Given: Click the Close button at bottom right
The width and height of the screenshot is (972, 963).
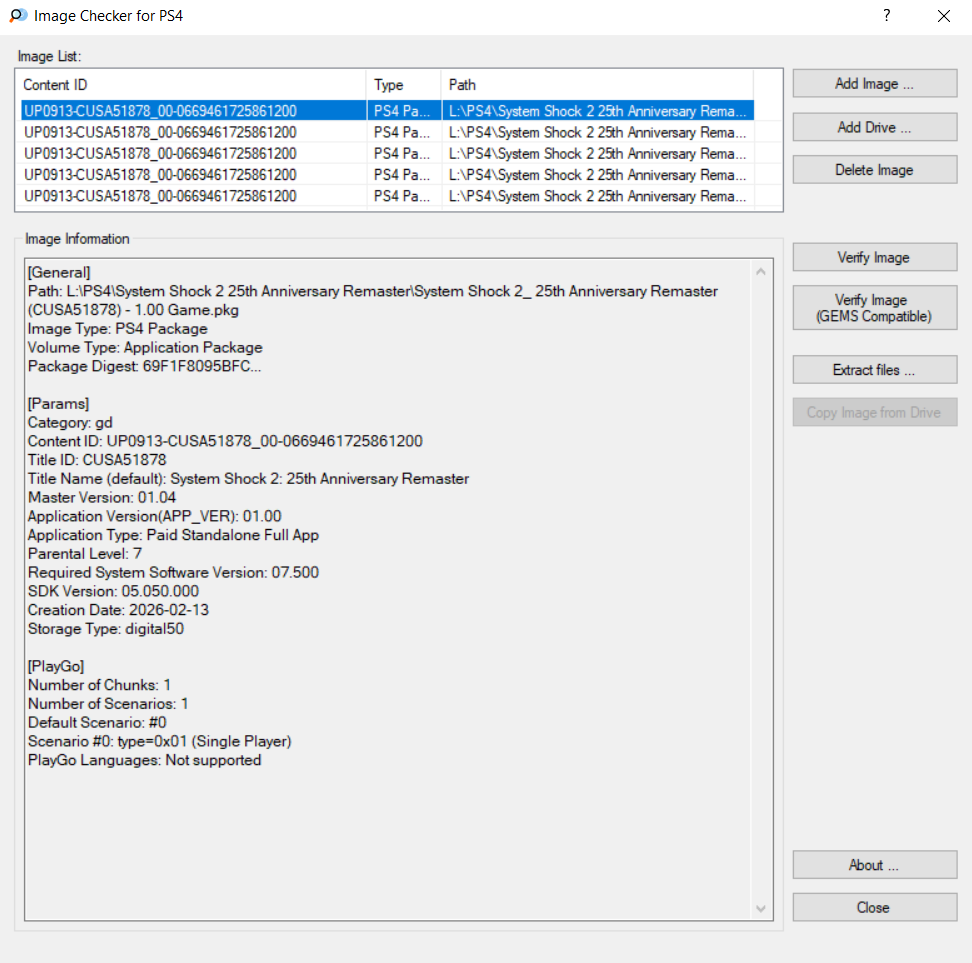Looking at the screenshot, I should pos(874,907).
